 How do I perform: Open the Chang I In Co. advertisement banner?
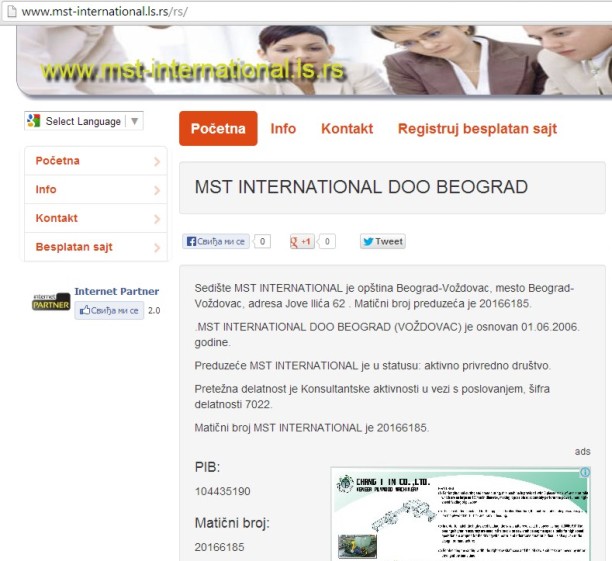click(461, 514)
